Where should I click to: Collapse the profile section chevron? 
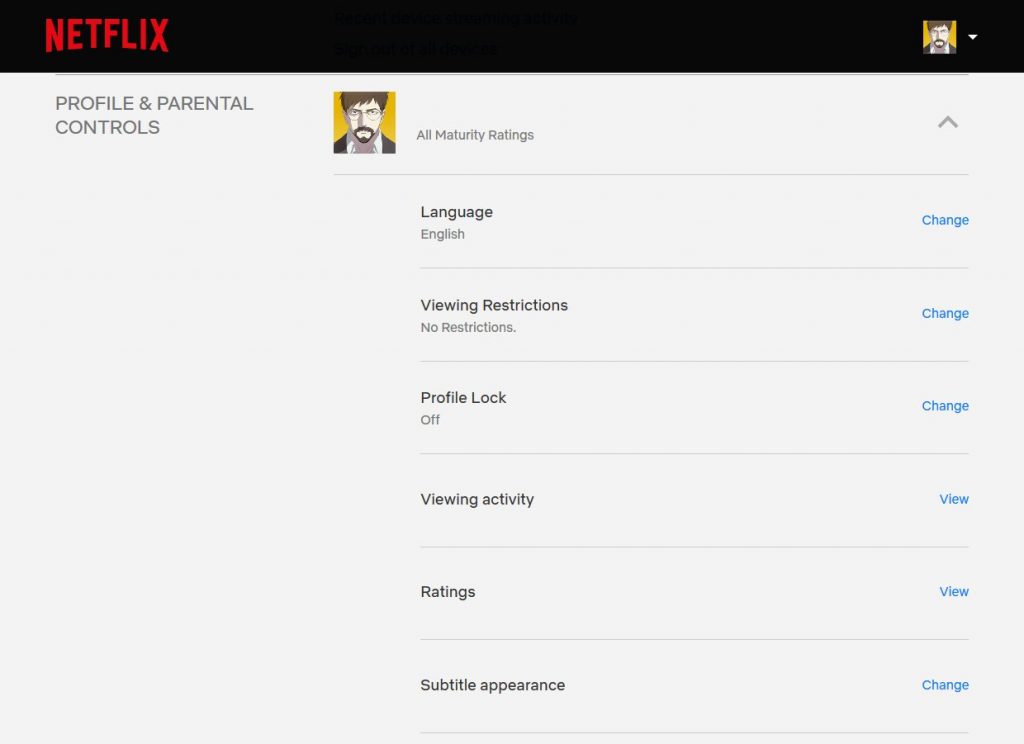pyautogui.click(x=948, y=122)
